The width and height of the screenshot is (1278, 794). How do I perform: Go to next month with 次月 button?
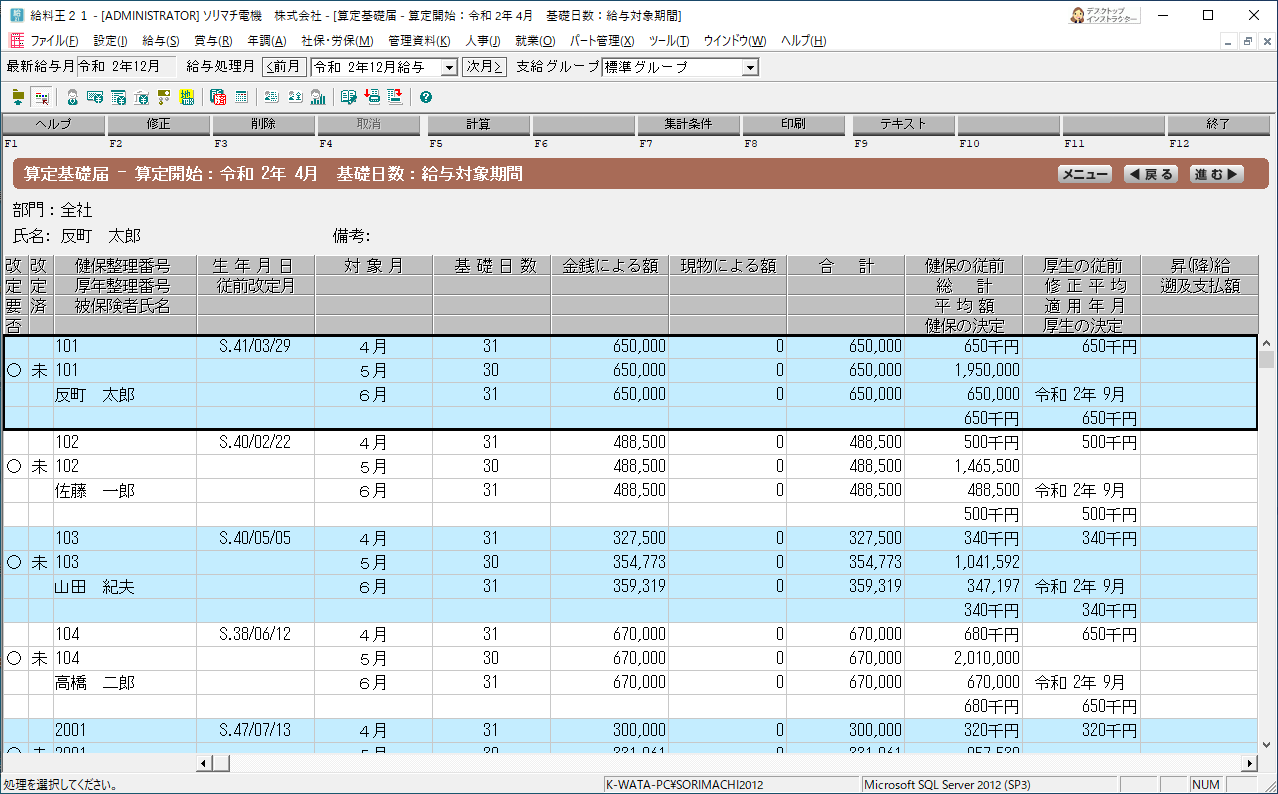coord(484,67)
